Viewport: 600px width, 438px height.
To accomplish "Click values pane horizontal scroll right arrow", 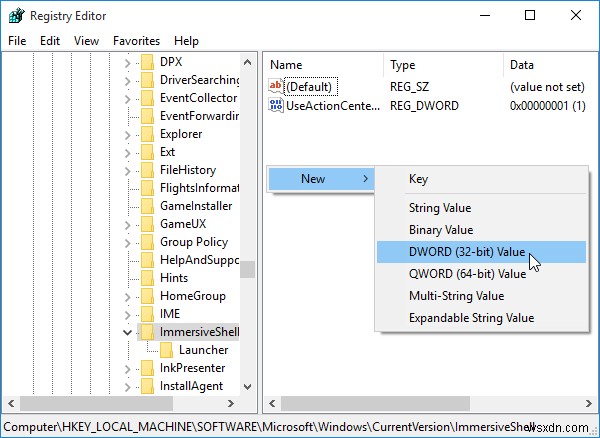I will point(589,403).
